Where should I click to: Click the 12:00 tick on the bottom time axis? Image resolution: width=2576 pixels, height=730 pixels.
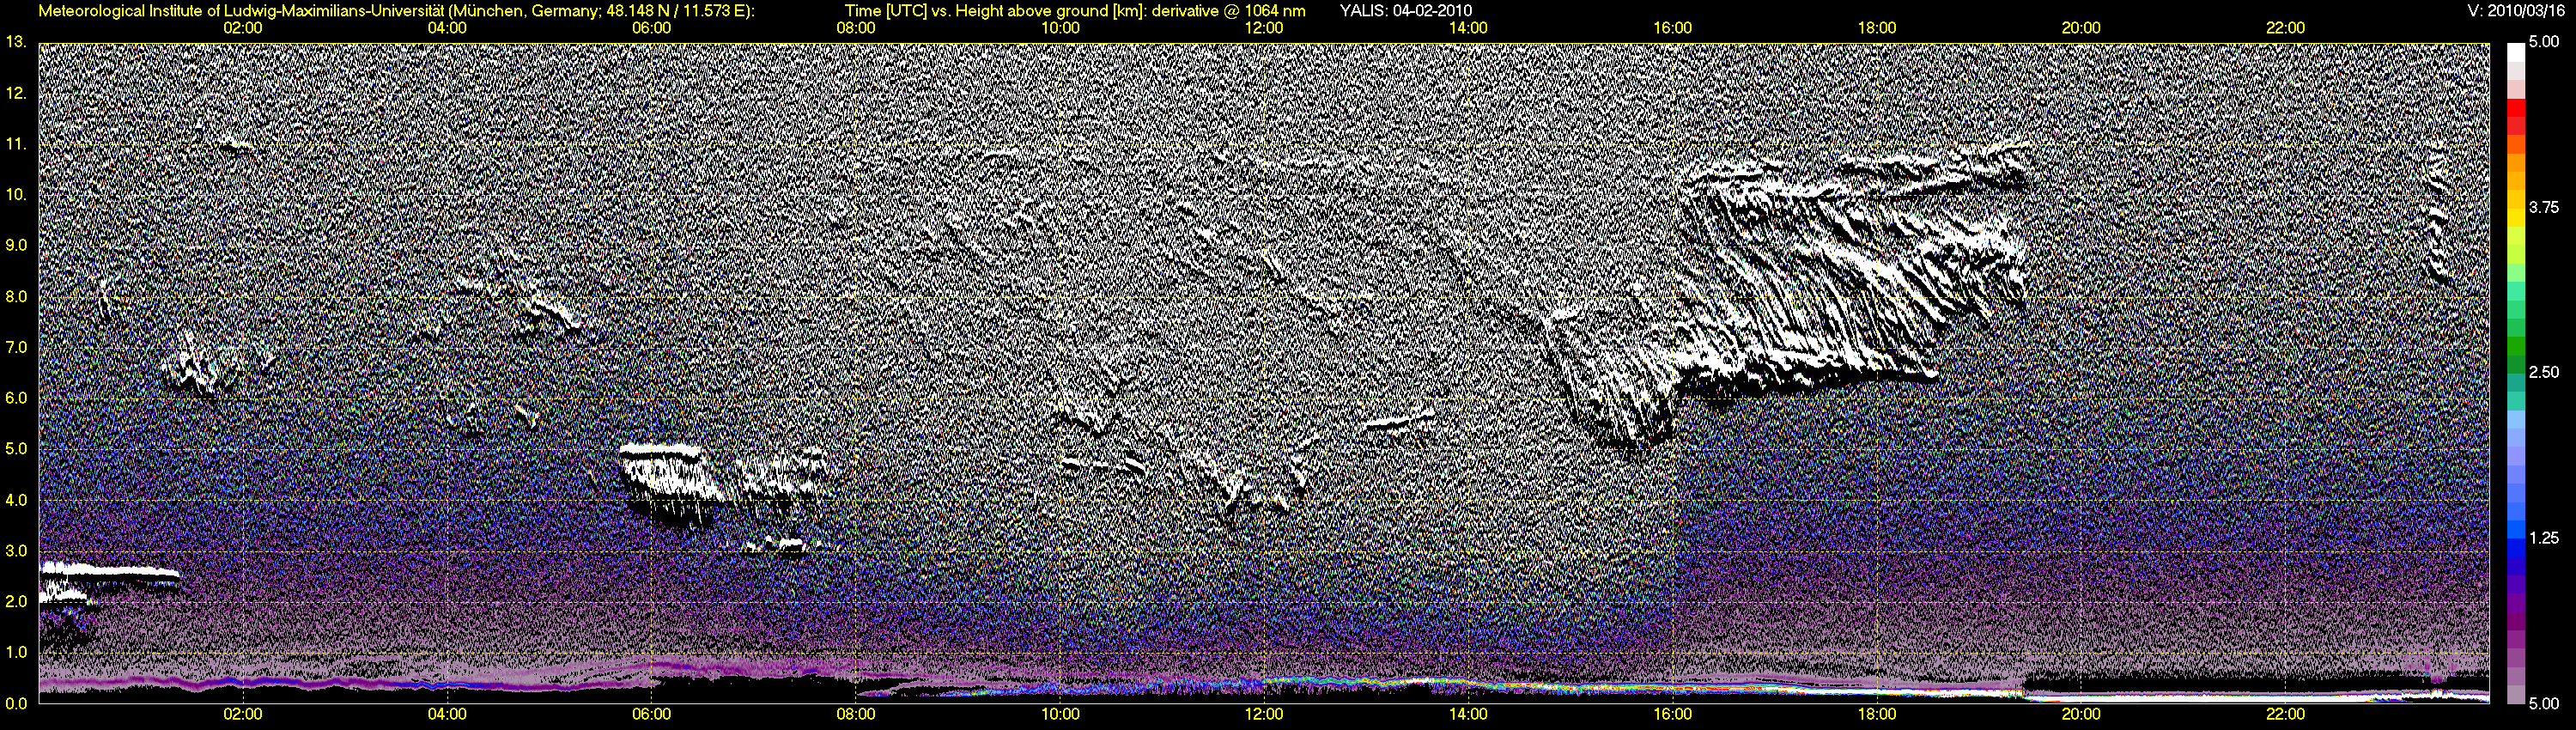(1264, 715)
